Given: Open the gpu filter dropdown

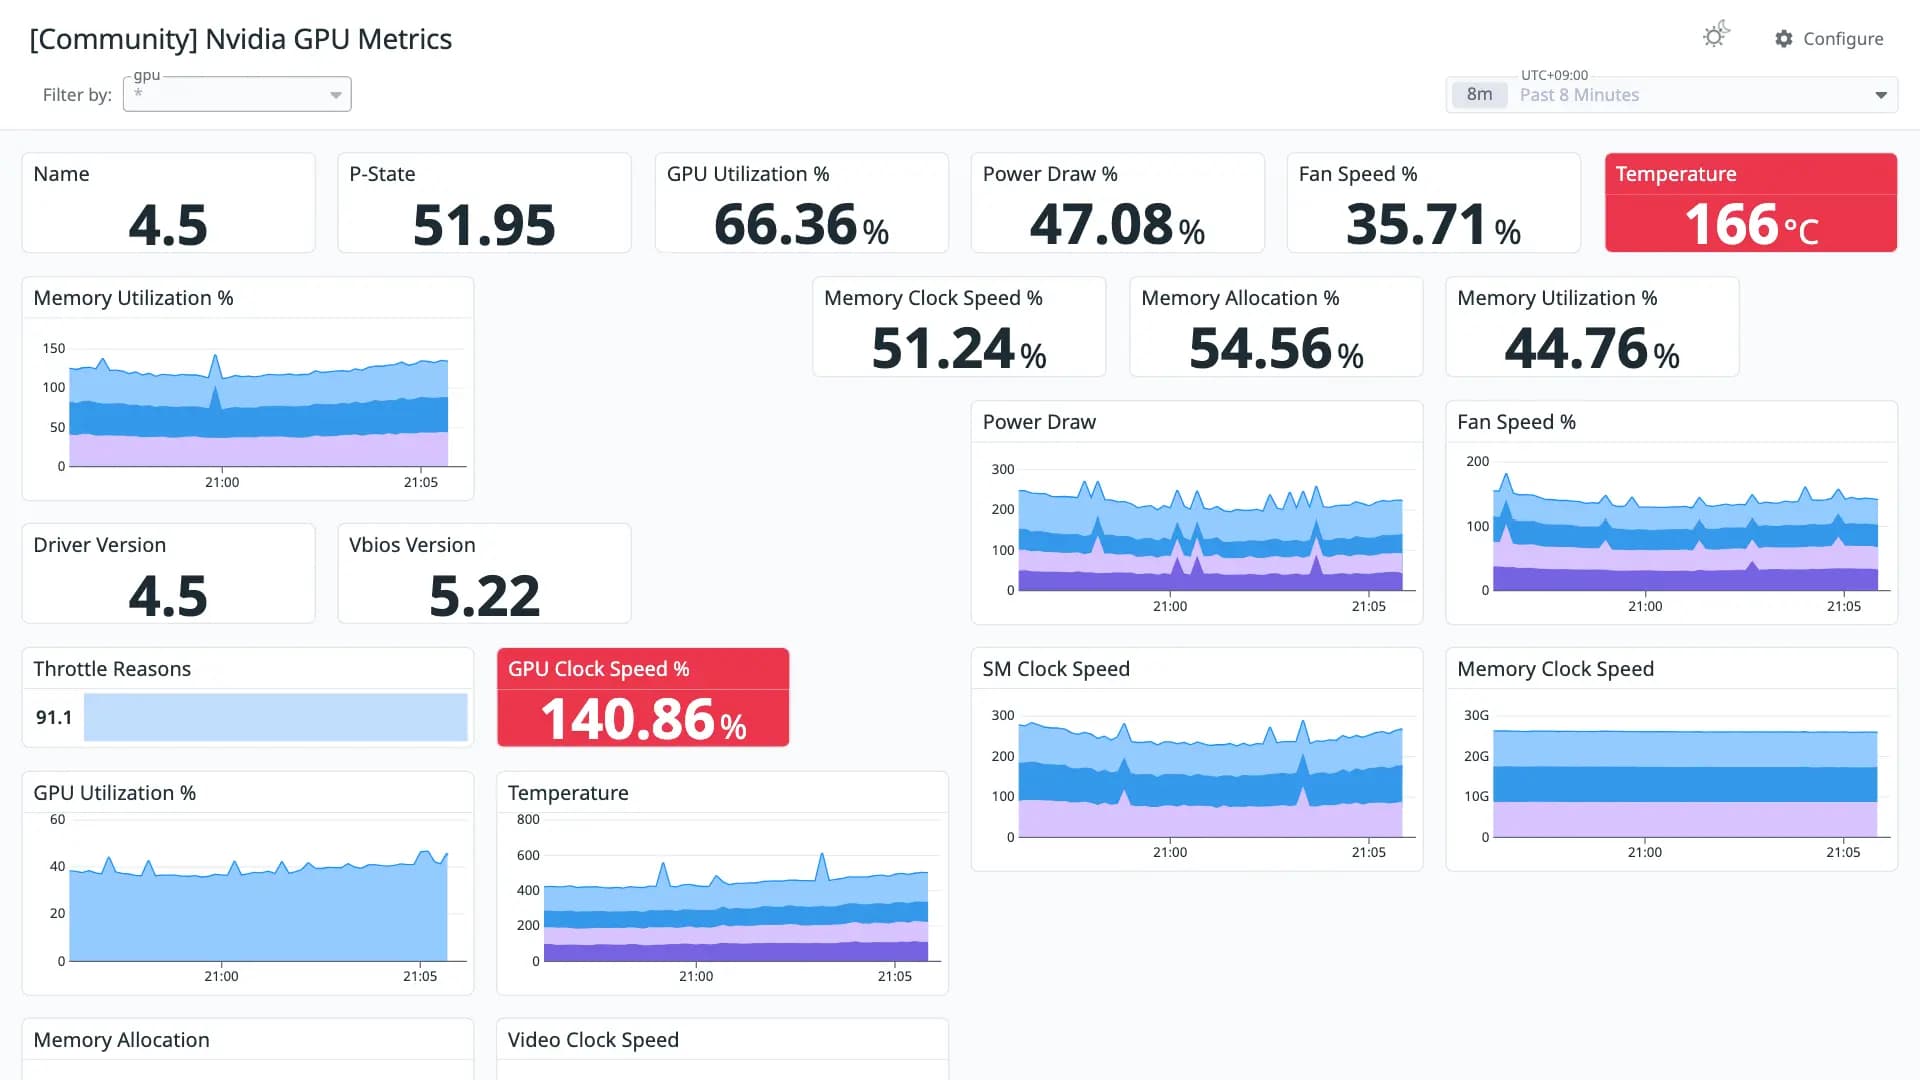Looking at the screenshot, I should coord(237,94).
